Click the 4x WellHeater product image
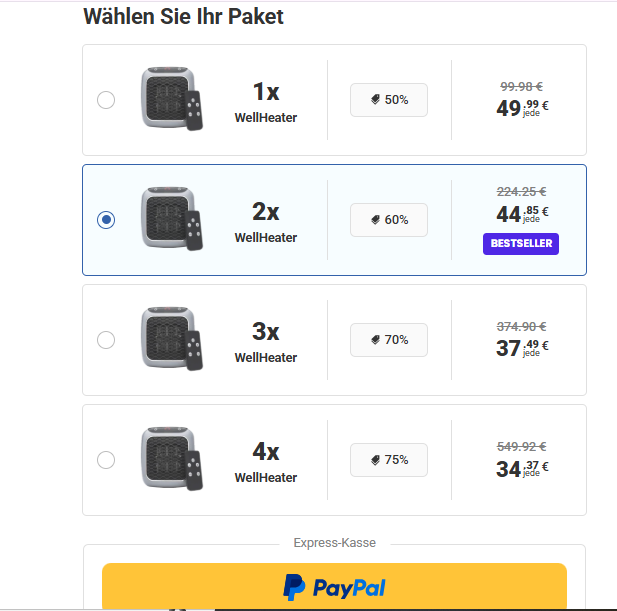This screenshot has height=611, width=617. (x=170, y=458)
